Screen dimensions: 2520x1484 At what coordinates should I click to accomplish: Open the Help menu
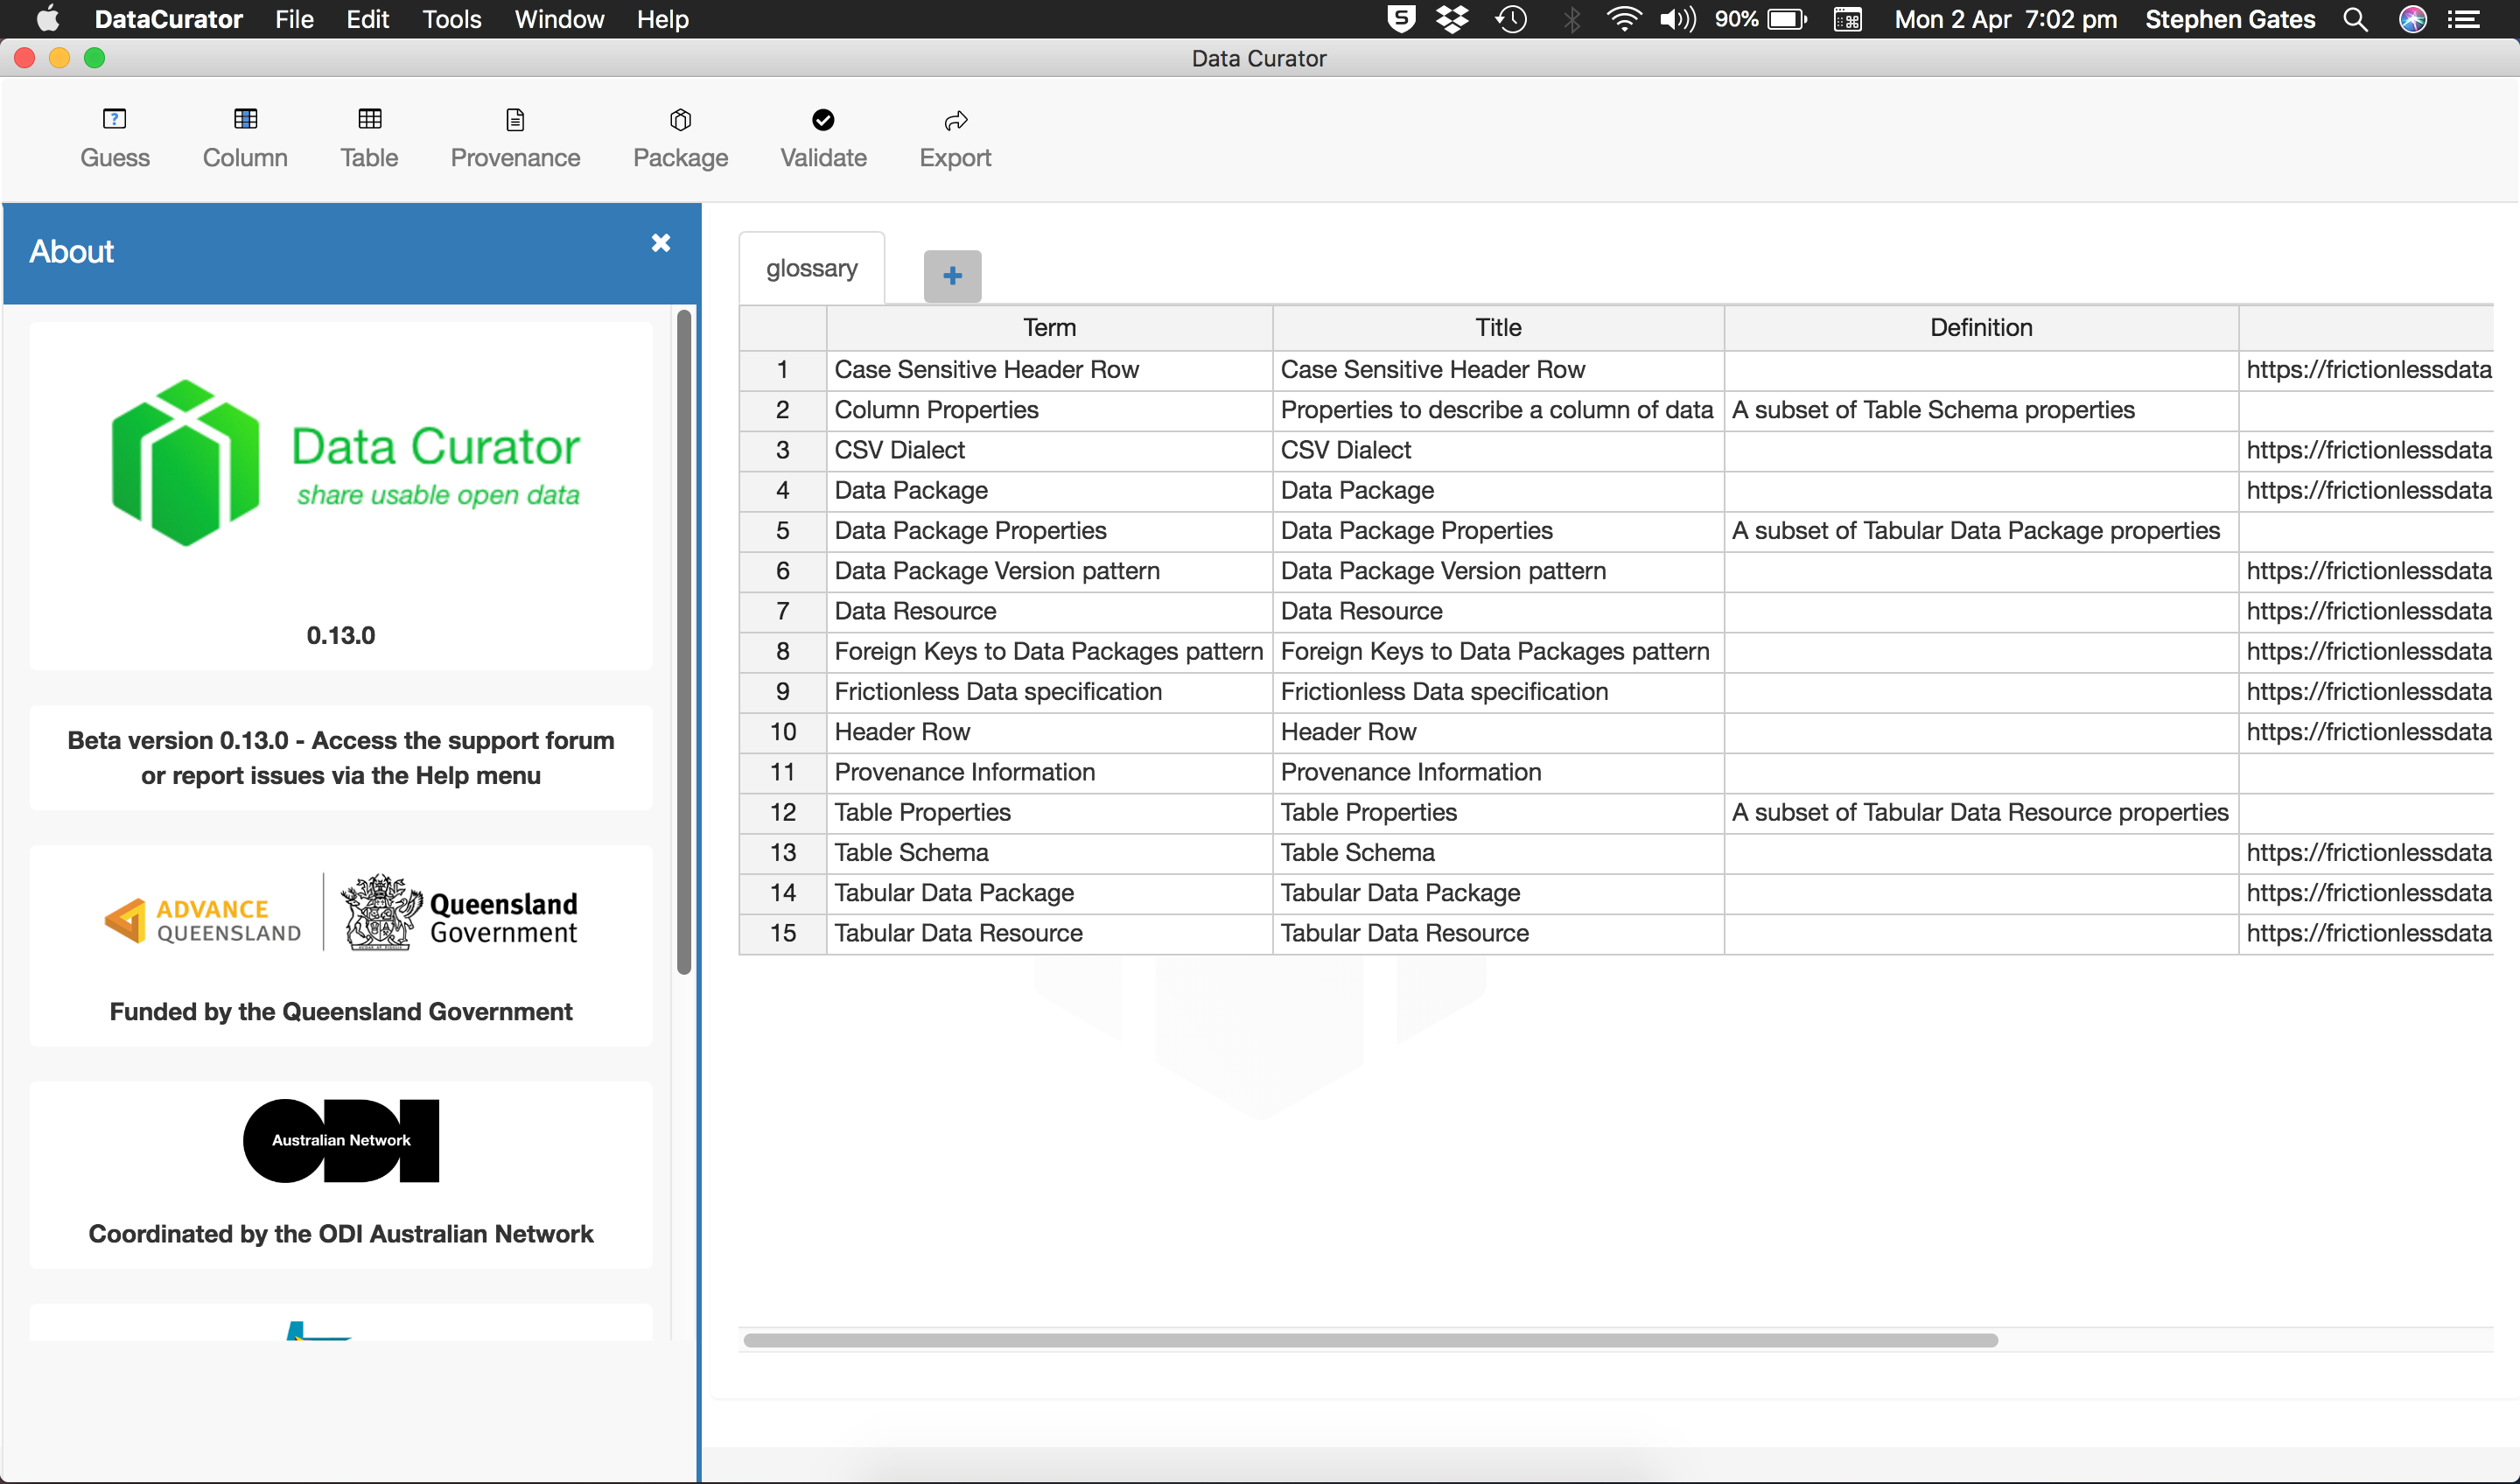(662, 19)
